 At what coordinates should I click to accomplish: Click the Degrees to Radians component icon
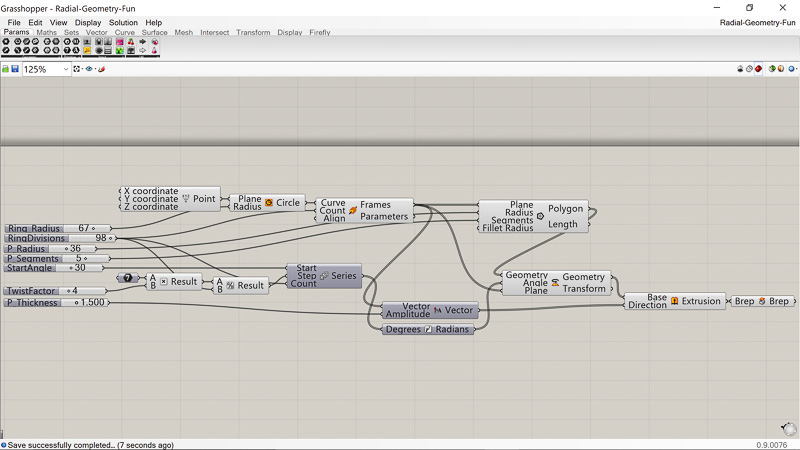(428, 330)
